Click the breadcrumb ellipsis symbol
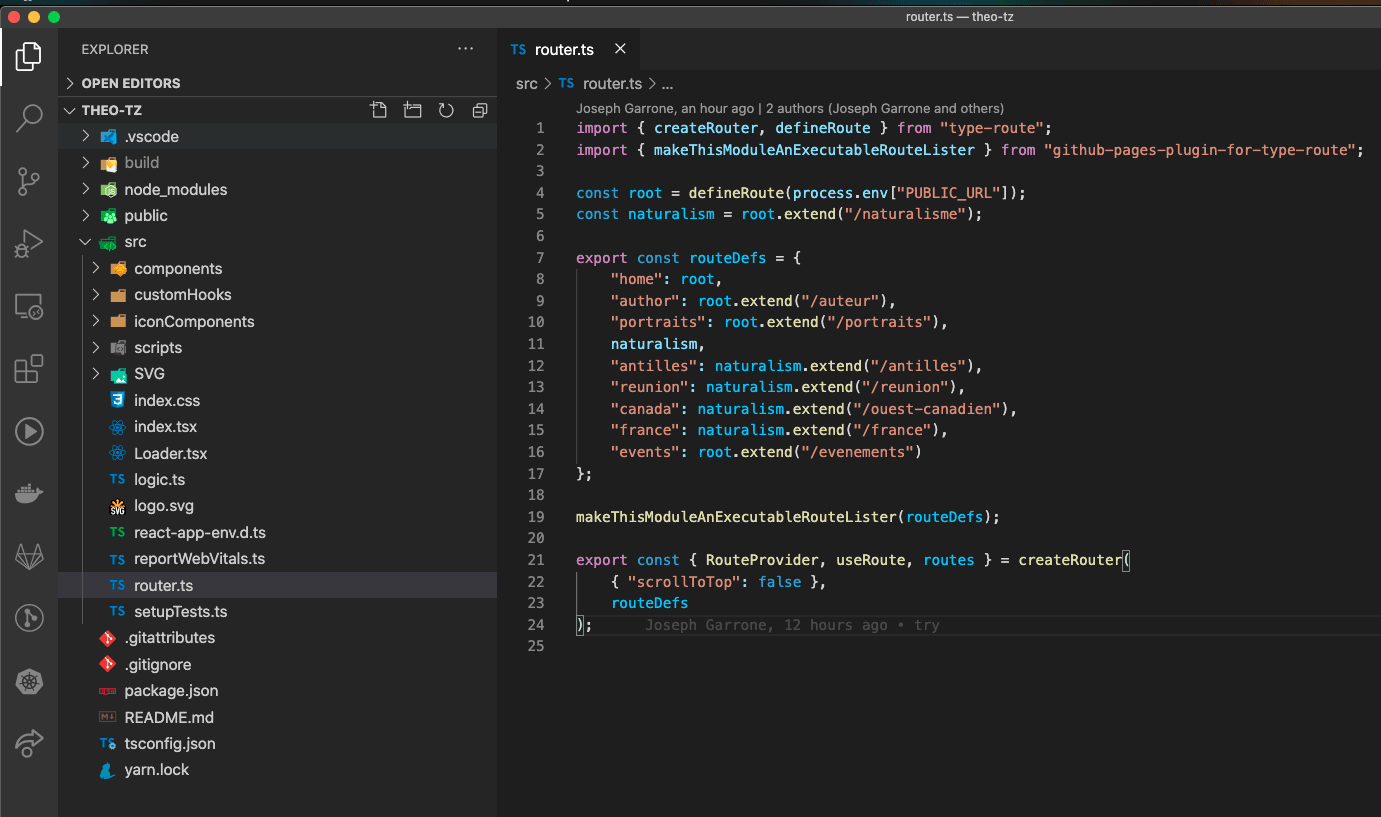The height and width of the screenshot is (817, 1381). coord(668,84)
